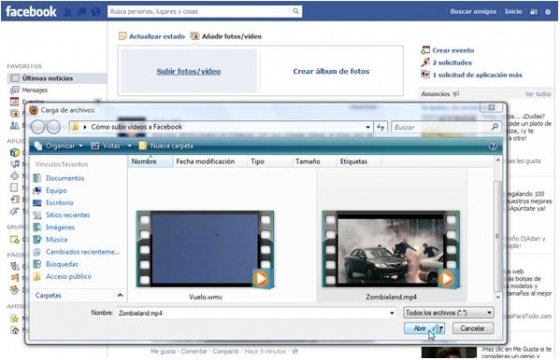Image resolution: width=560 pixels, height=360 pixels.
Task: Go to Inicio in Facebook header
Action: 514,11
